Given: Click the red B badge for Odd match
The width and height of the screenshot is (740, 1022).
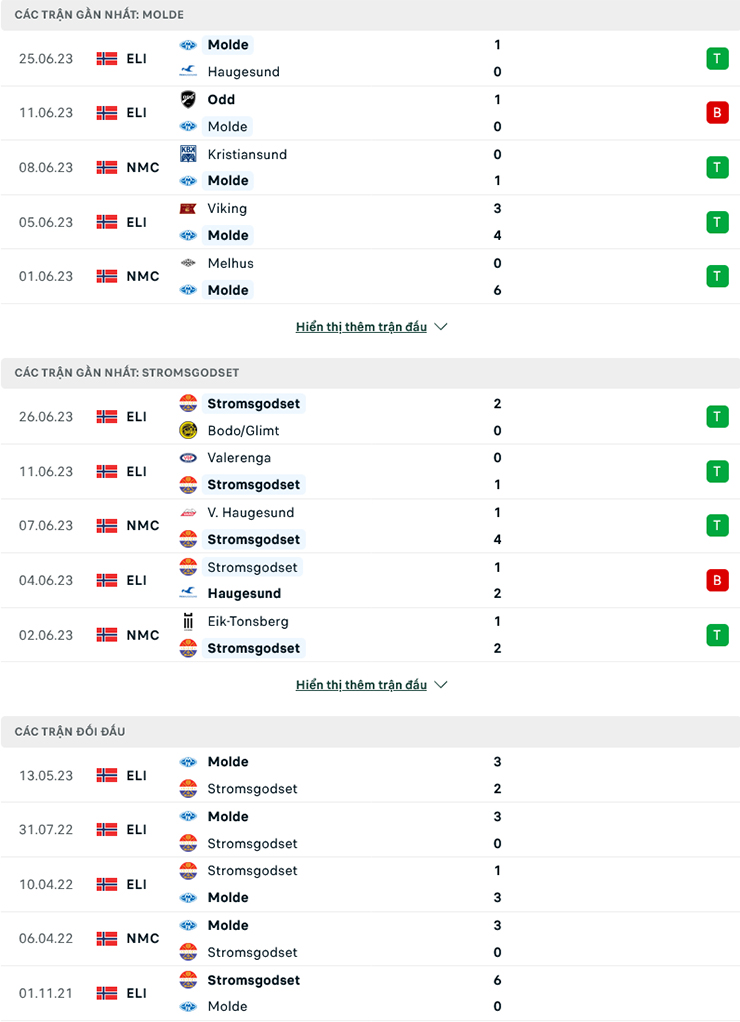Looking at the screenshot, I should [717, 112].
